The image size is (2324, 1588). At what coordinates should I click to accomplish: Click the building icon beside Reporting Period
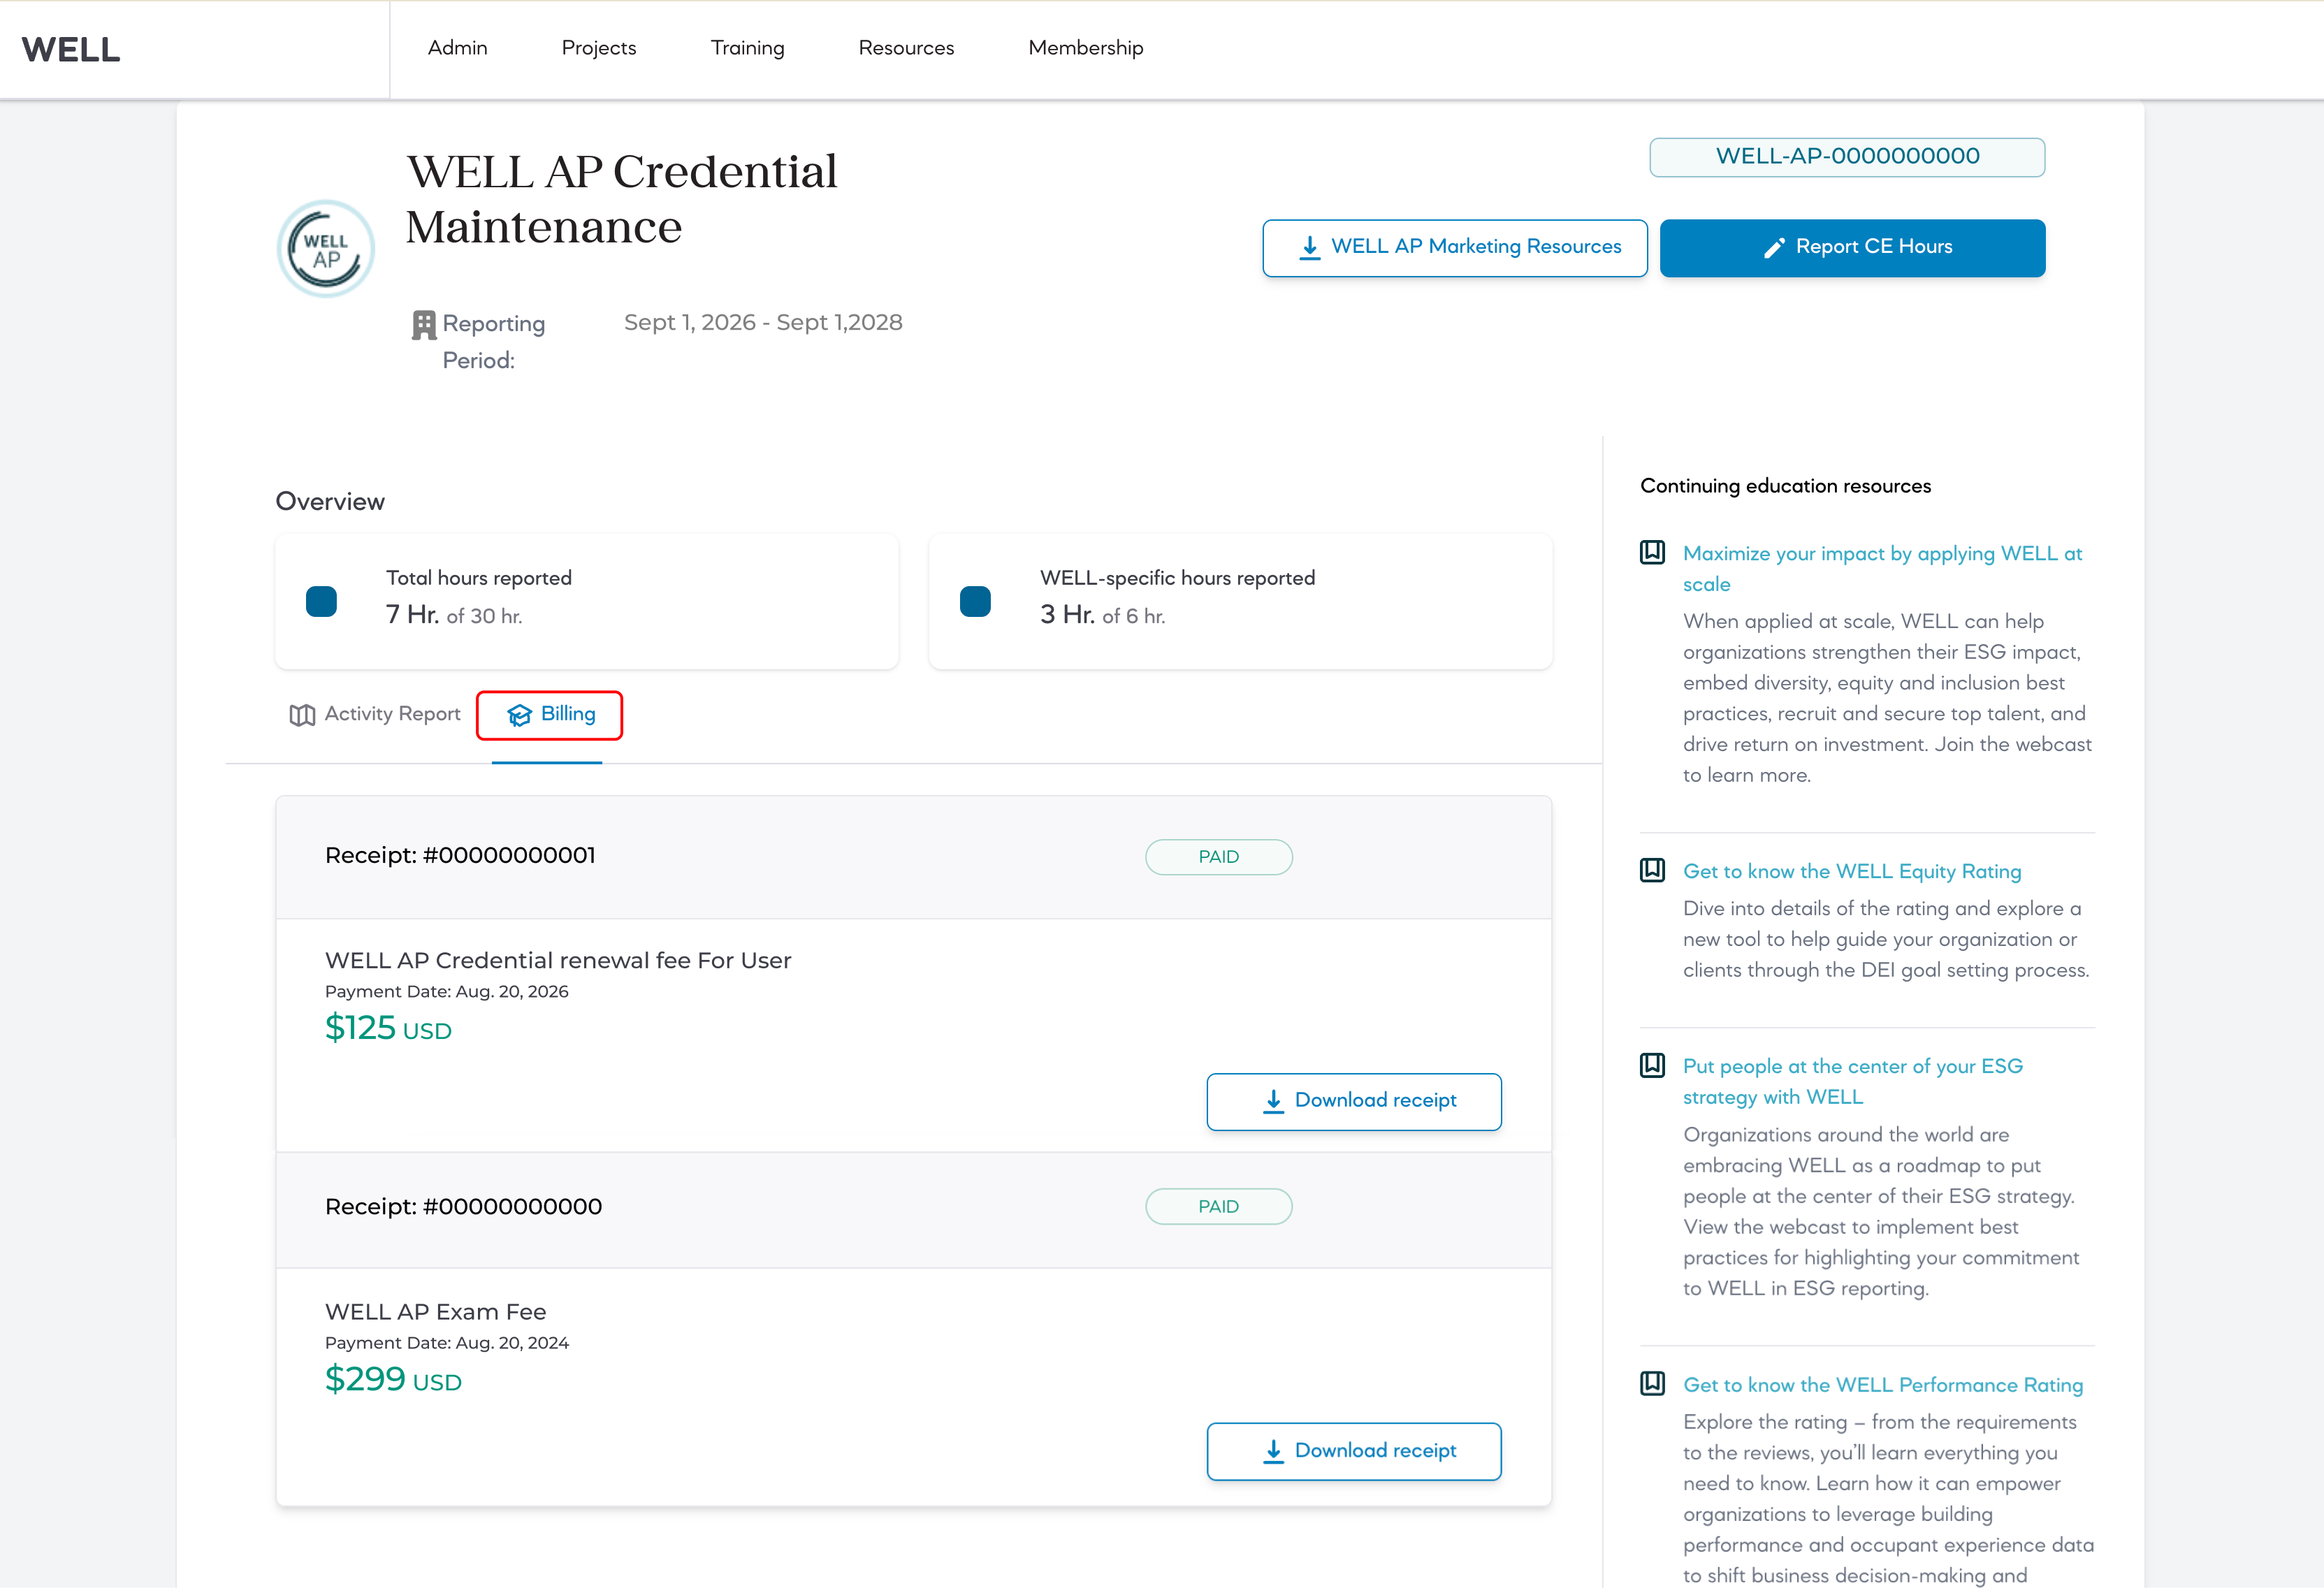pyautogui.click(x=424, y=325)
